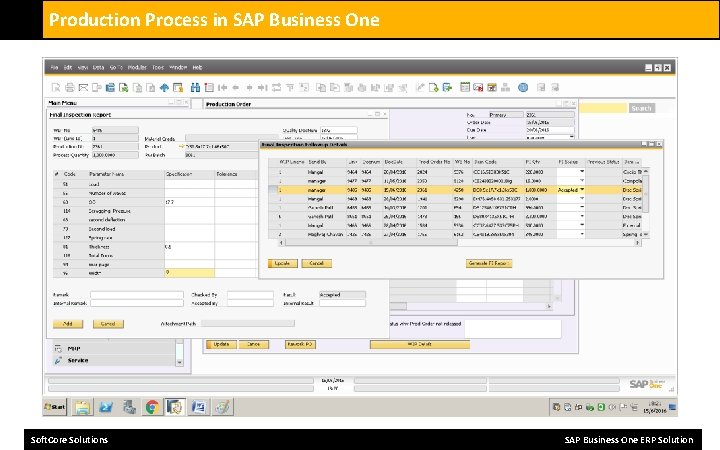Viewport: 720px width, 450px height.
Task: Click the Export to Excel toolbar icon
Action: [124, 87]
